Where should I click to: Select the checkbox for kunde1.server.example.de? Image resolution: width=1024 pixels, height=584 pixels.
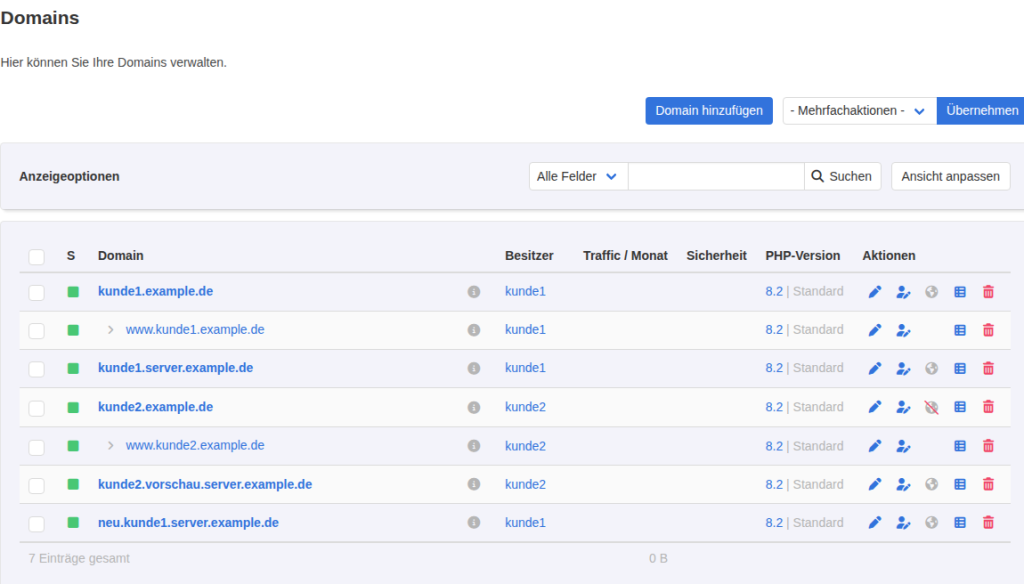click(x=37, y=369)
